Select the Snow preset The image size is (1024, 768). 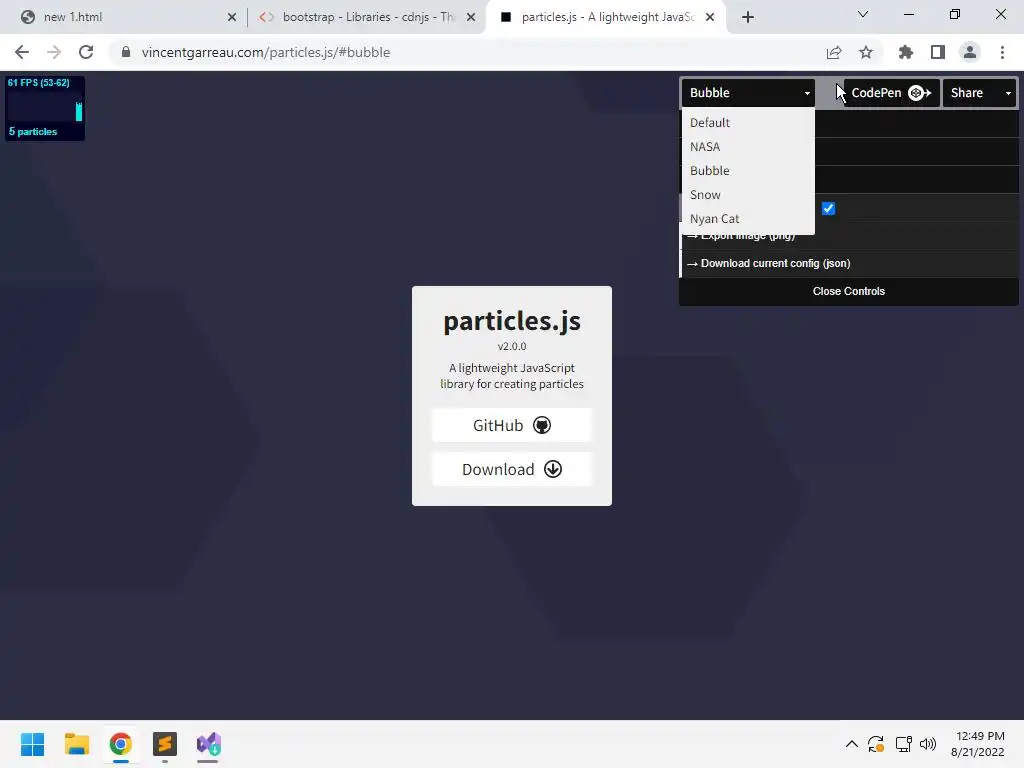[748, 195]
